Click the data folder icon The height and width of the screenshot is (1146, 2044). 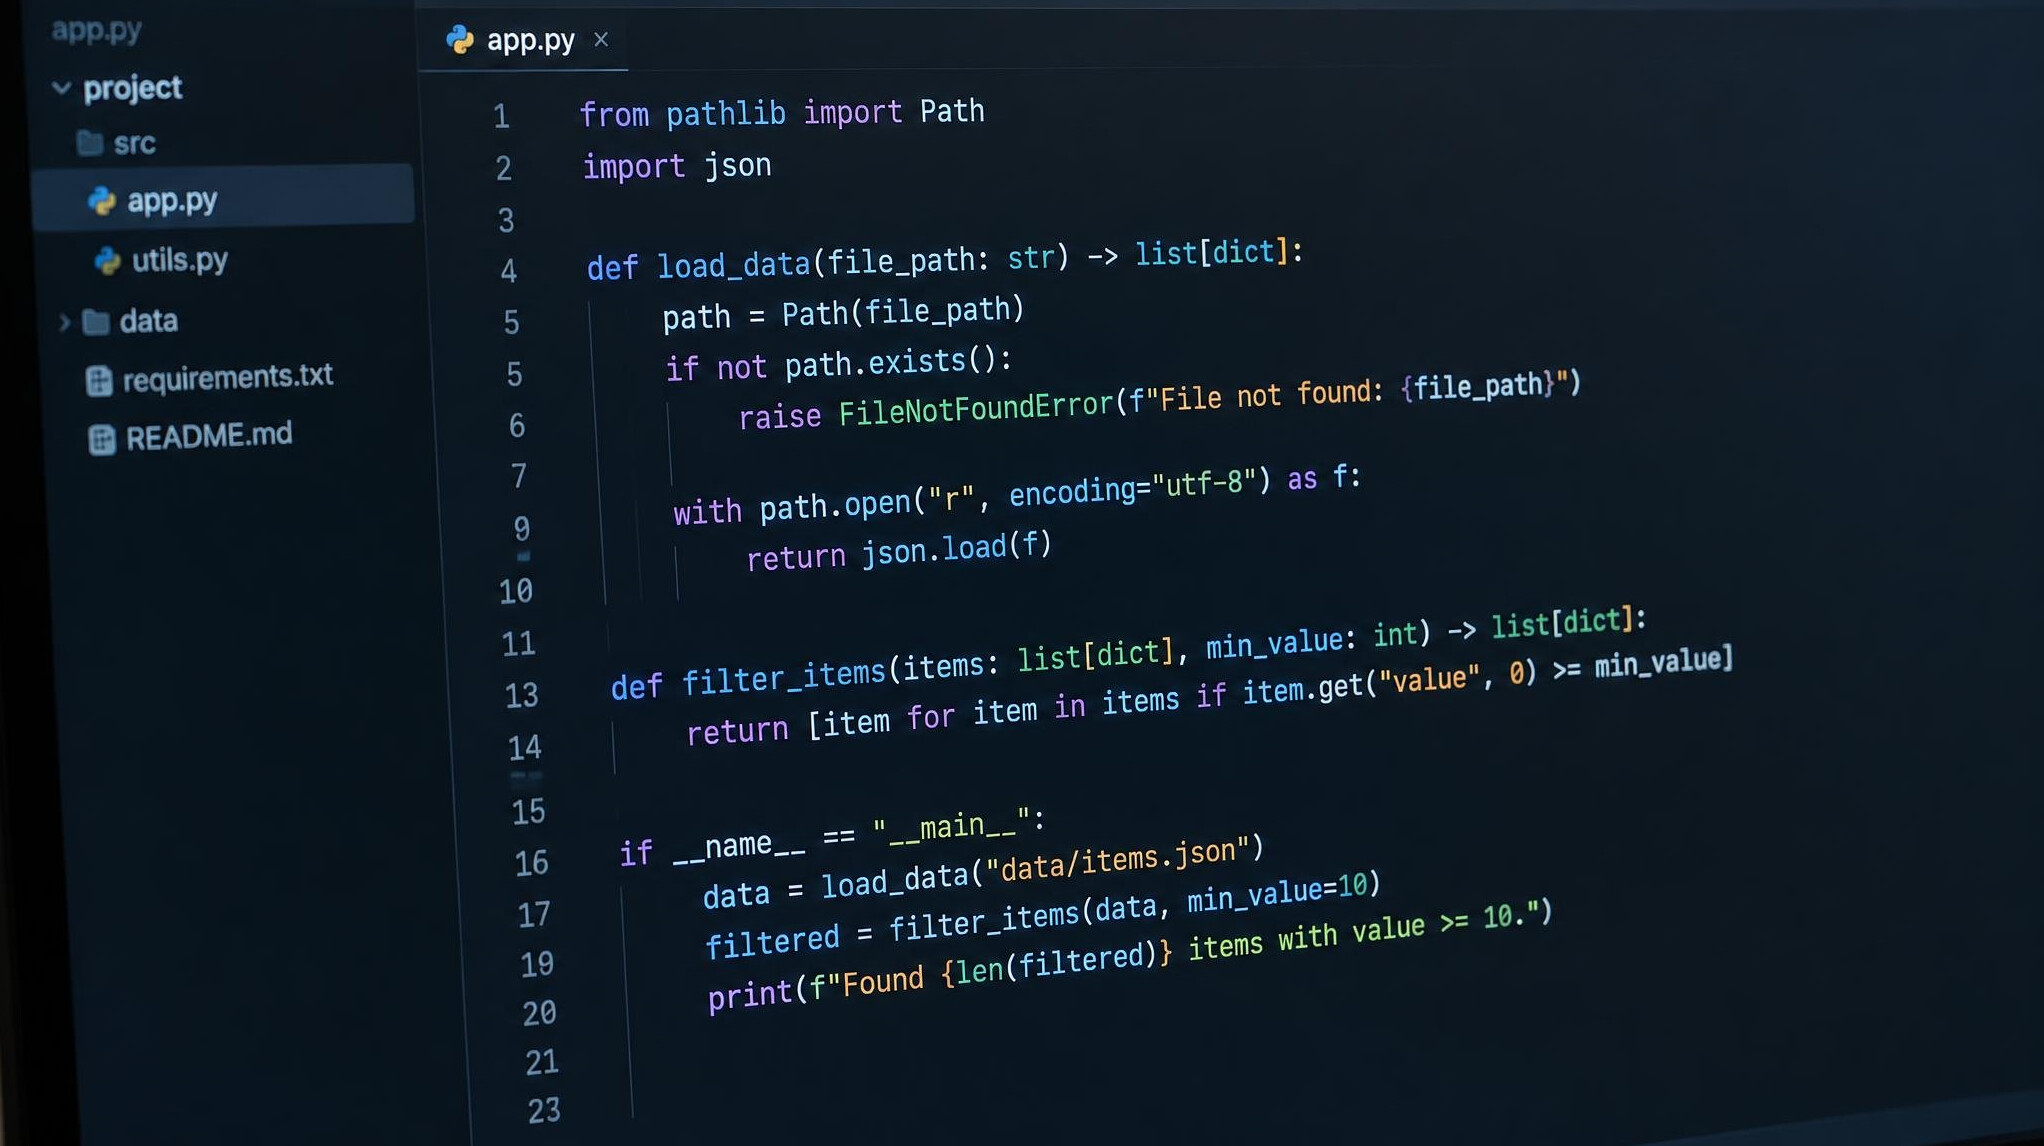96,322
